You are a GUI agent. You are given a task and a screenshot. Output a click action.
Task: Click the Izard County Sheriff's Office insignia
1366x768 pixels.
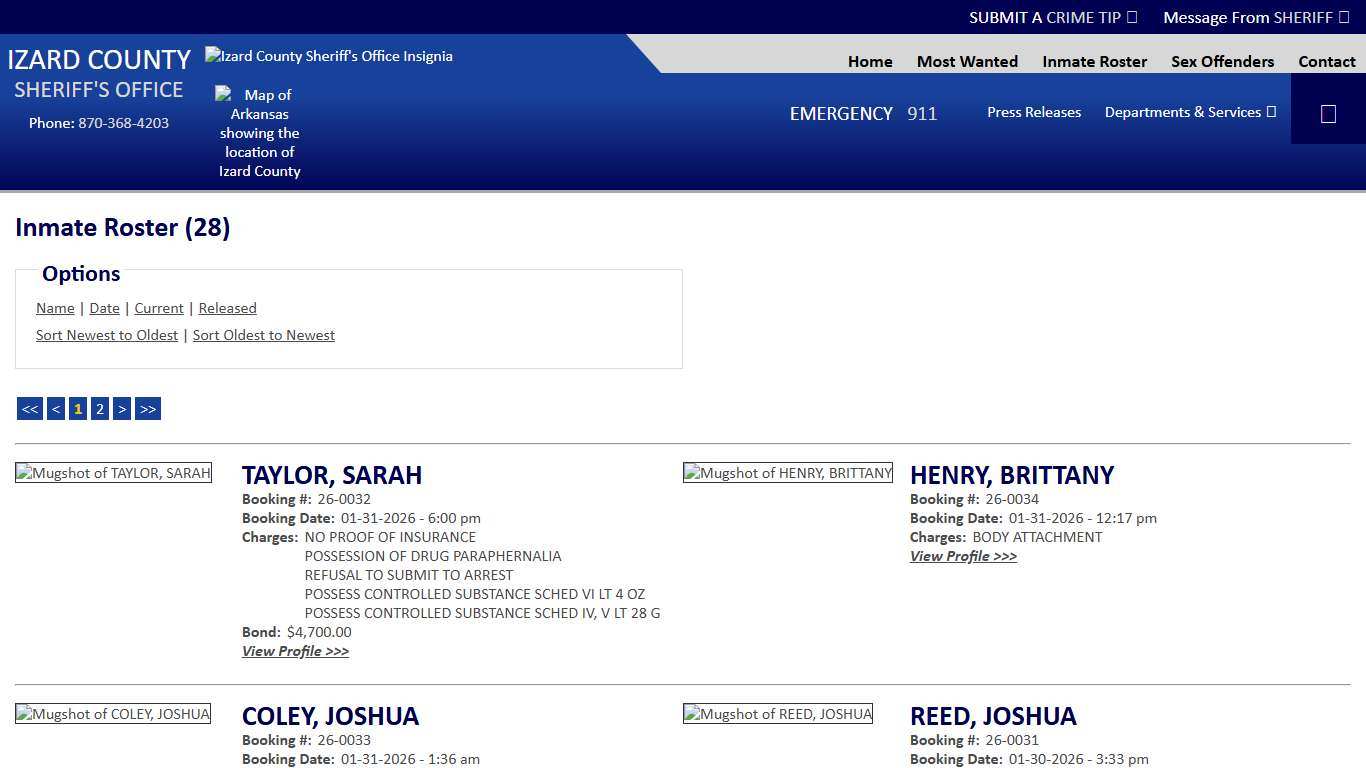pyautogui.click(x=328, y=56)
